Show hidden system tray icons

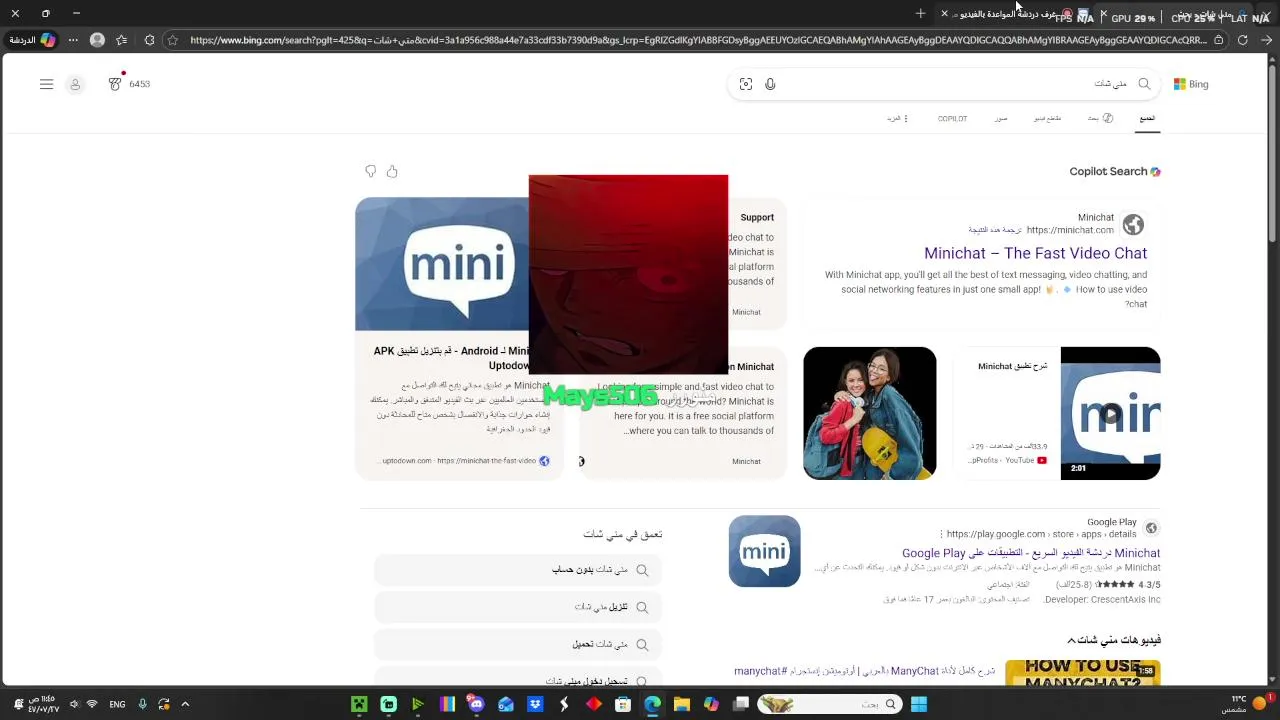185,704
